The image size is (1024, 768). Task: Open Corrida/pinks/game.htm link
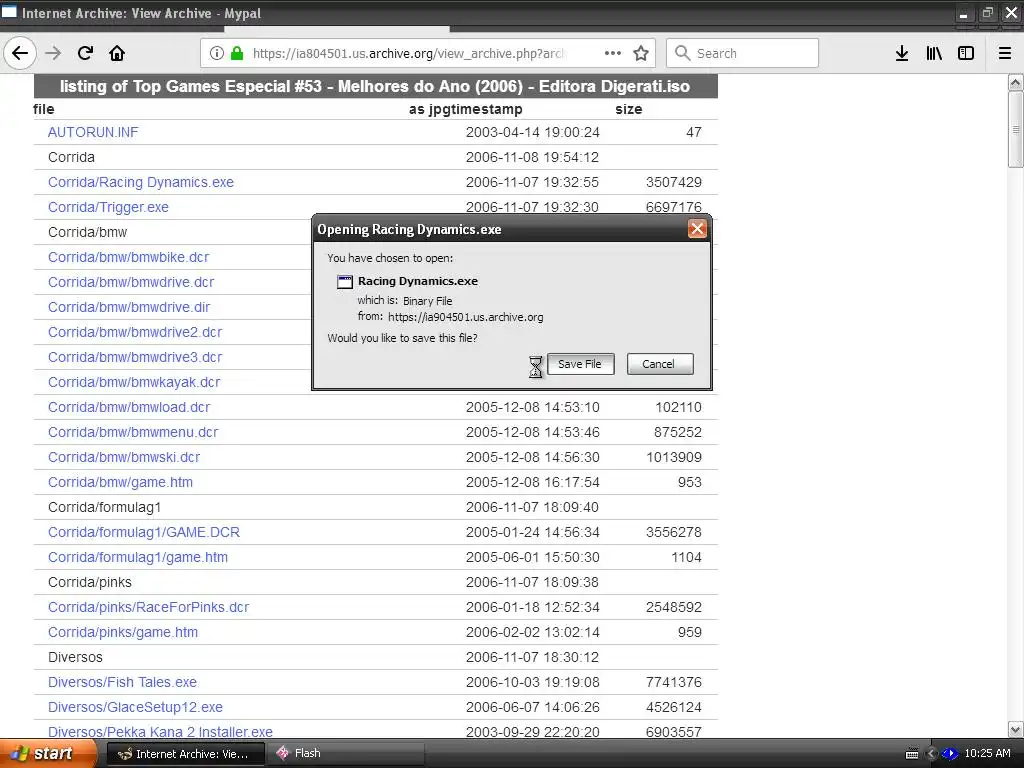[x=123, y=632]
